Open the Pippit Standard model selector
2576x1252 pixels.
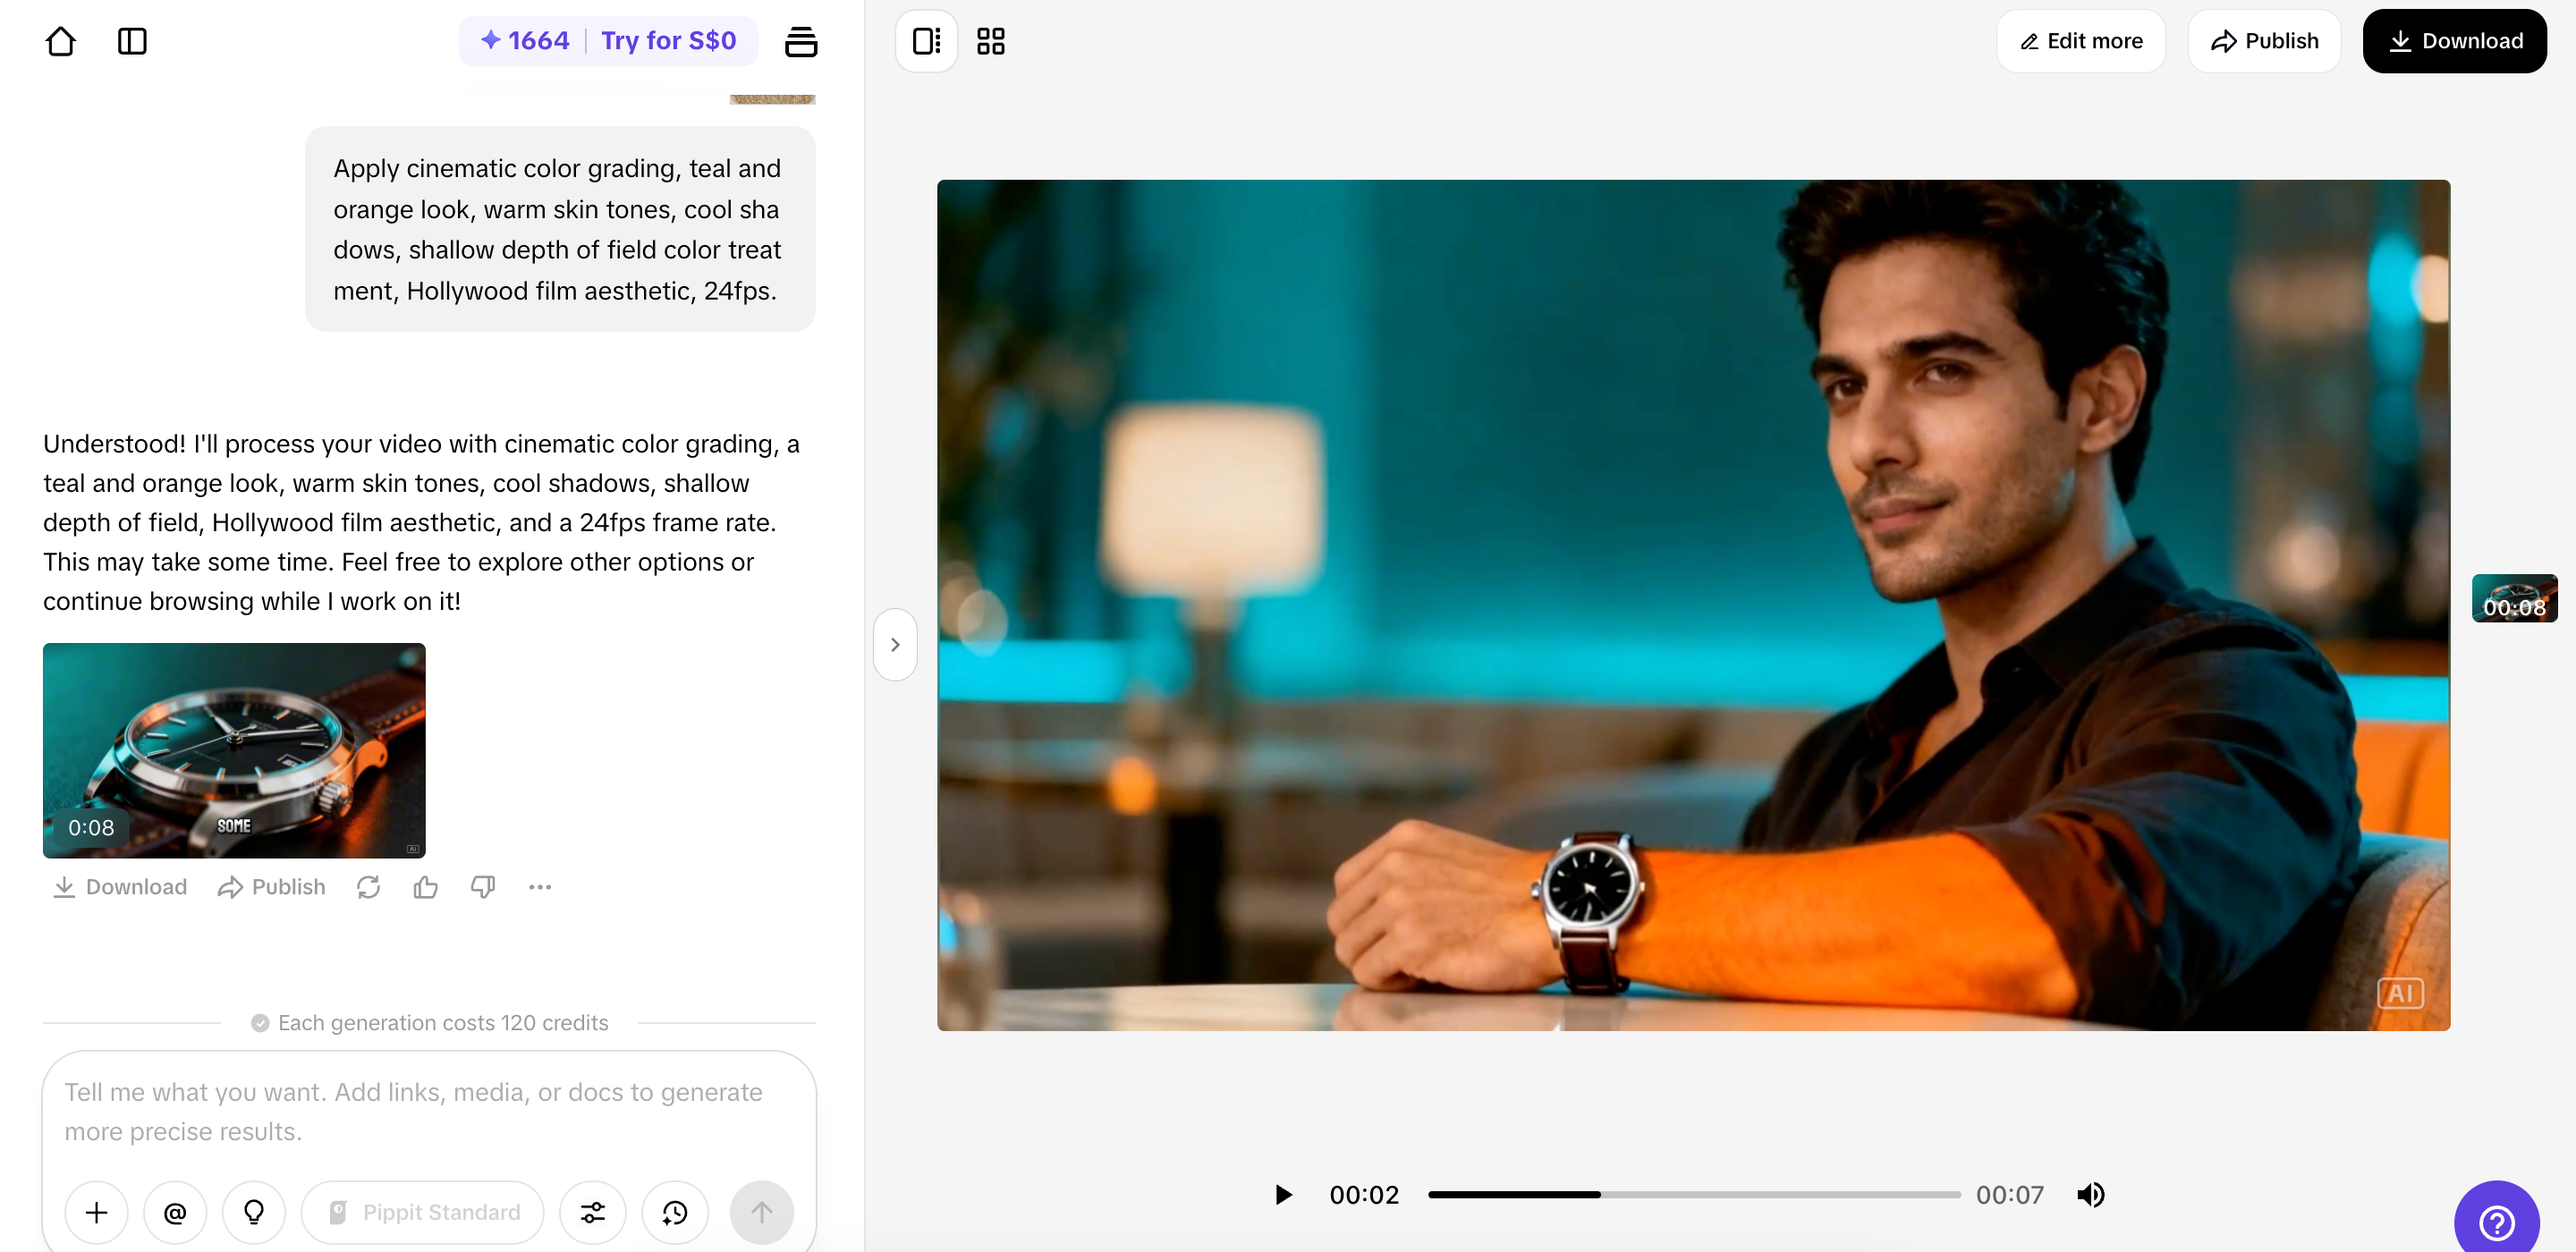point(423,1212)
